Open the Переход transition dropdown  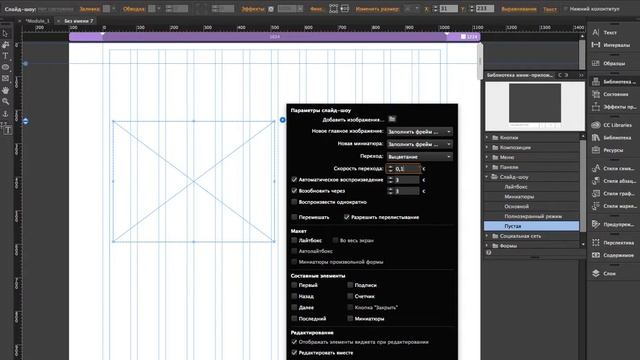point(419,156)
